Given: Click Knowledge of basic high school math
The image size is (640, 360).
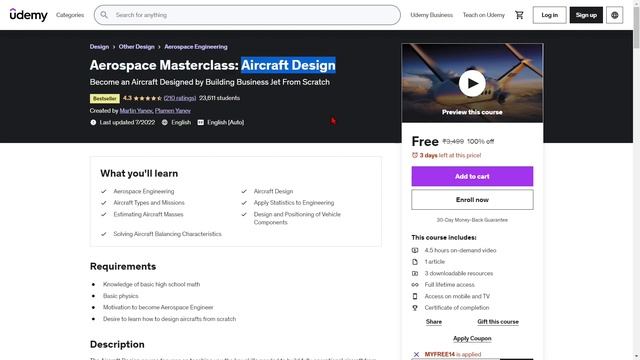Looking at the screenshot, I should (151, 284).
